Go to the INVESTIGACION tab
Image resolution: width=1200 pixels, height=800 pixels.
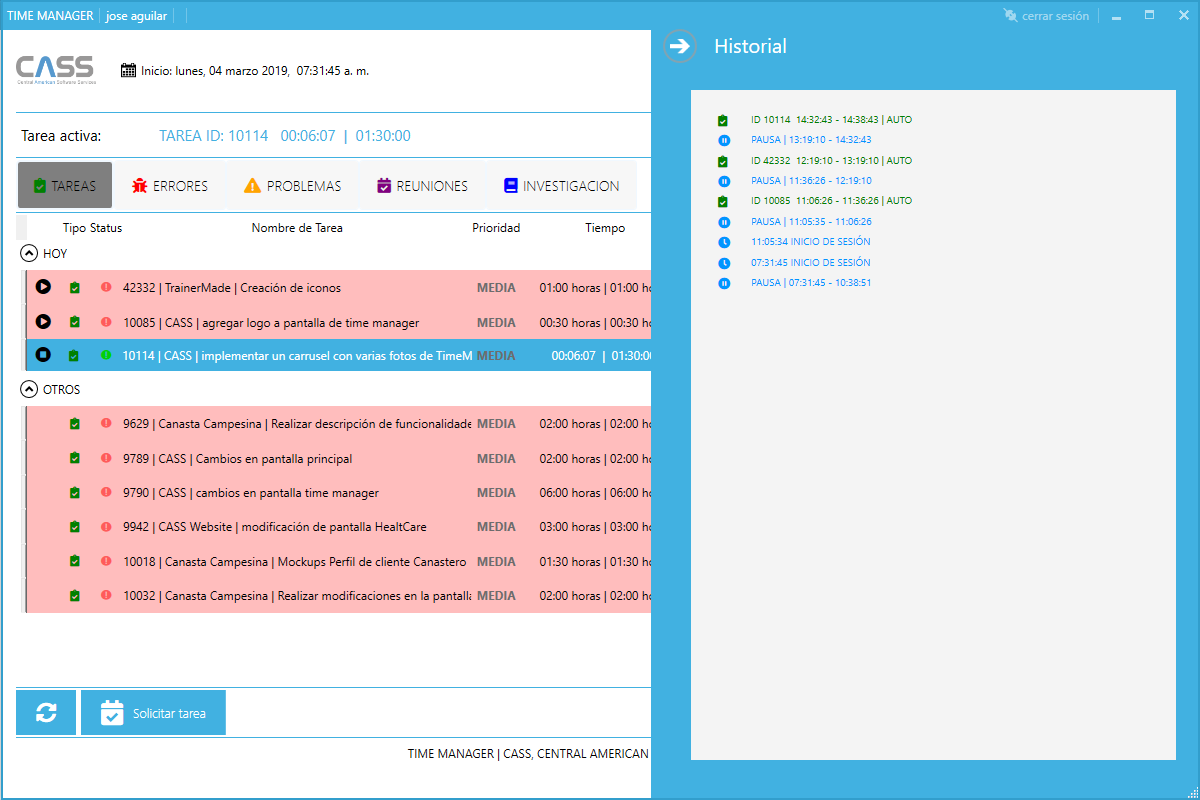(561, 186)
